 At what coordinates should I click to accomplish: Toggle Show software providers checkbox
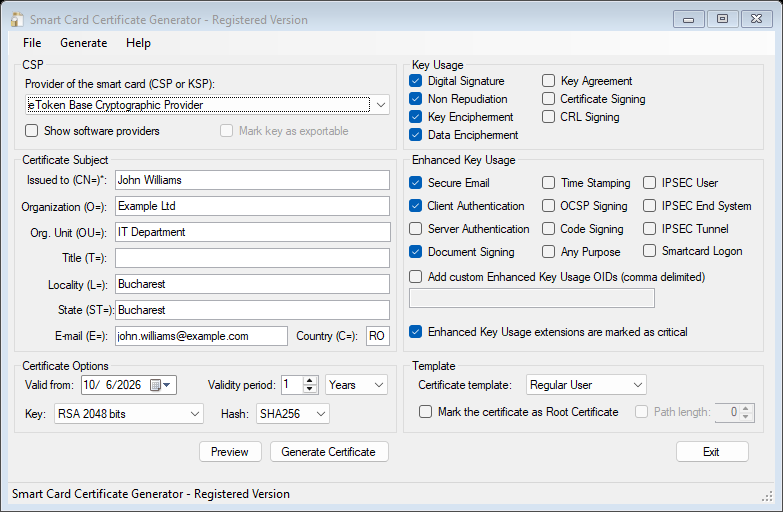pyautogui.click(x=31, y=131)
